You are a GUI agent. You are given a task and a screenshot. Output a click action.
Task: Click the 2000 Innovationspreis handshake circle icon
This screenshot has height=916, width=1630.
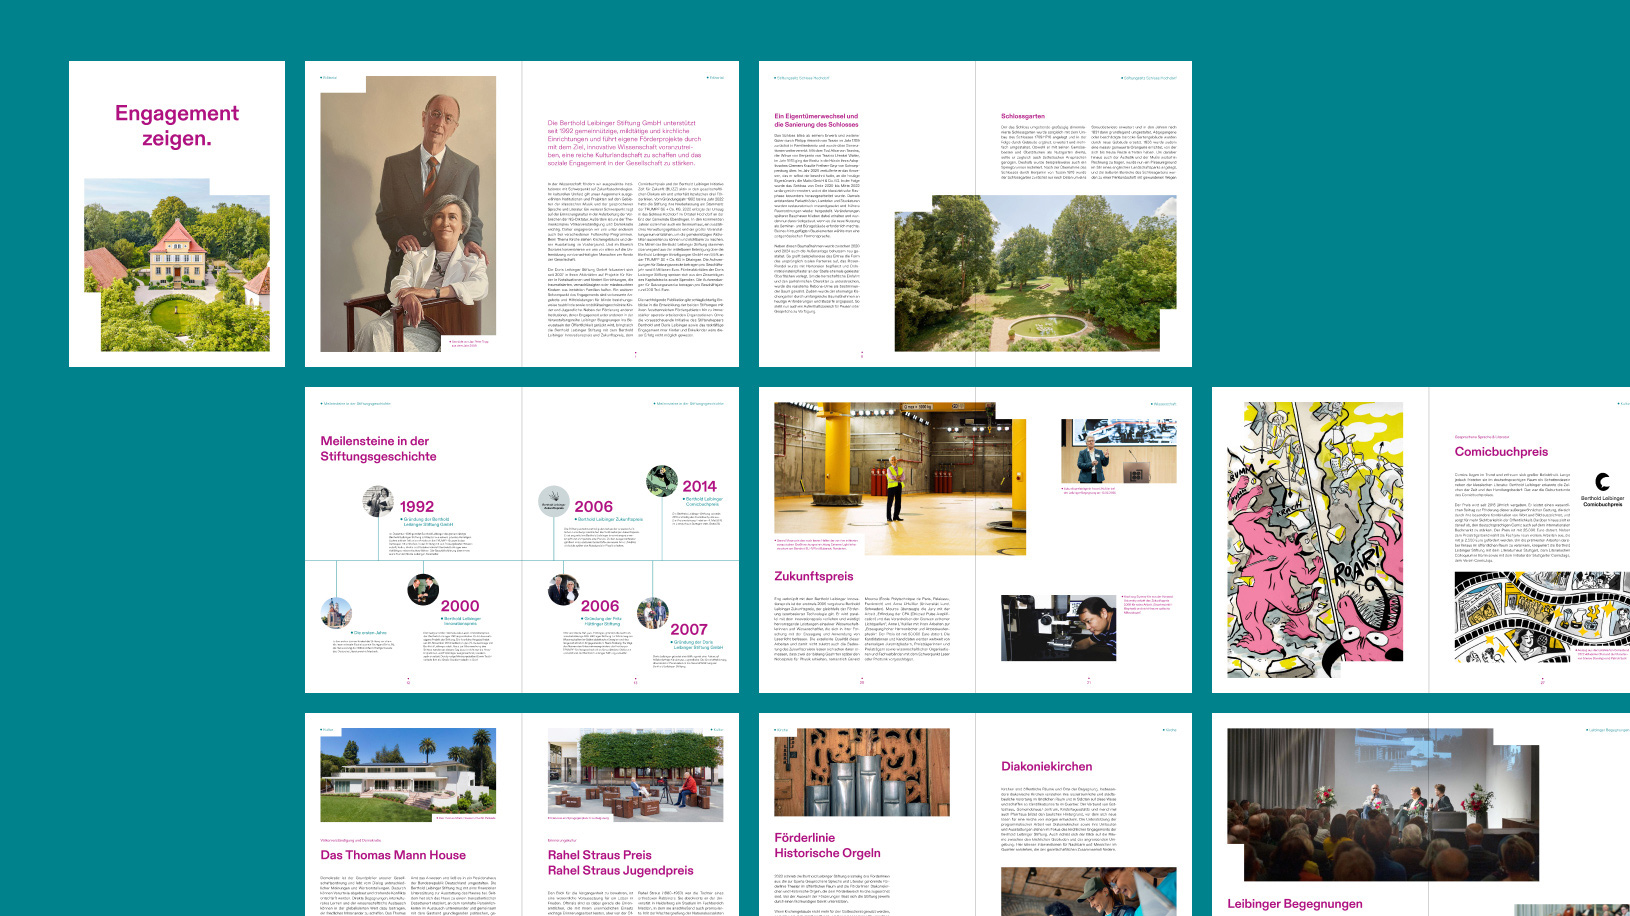point(421,592)
